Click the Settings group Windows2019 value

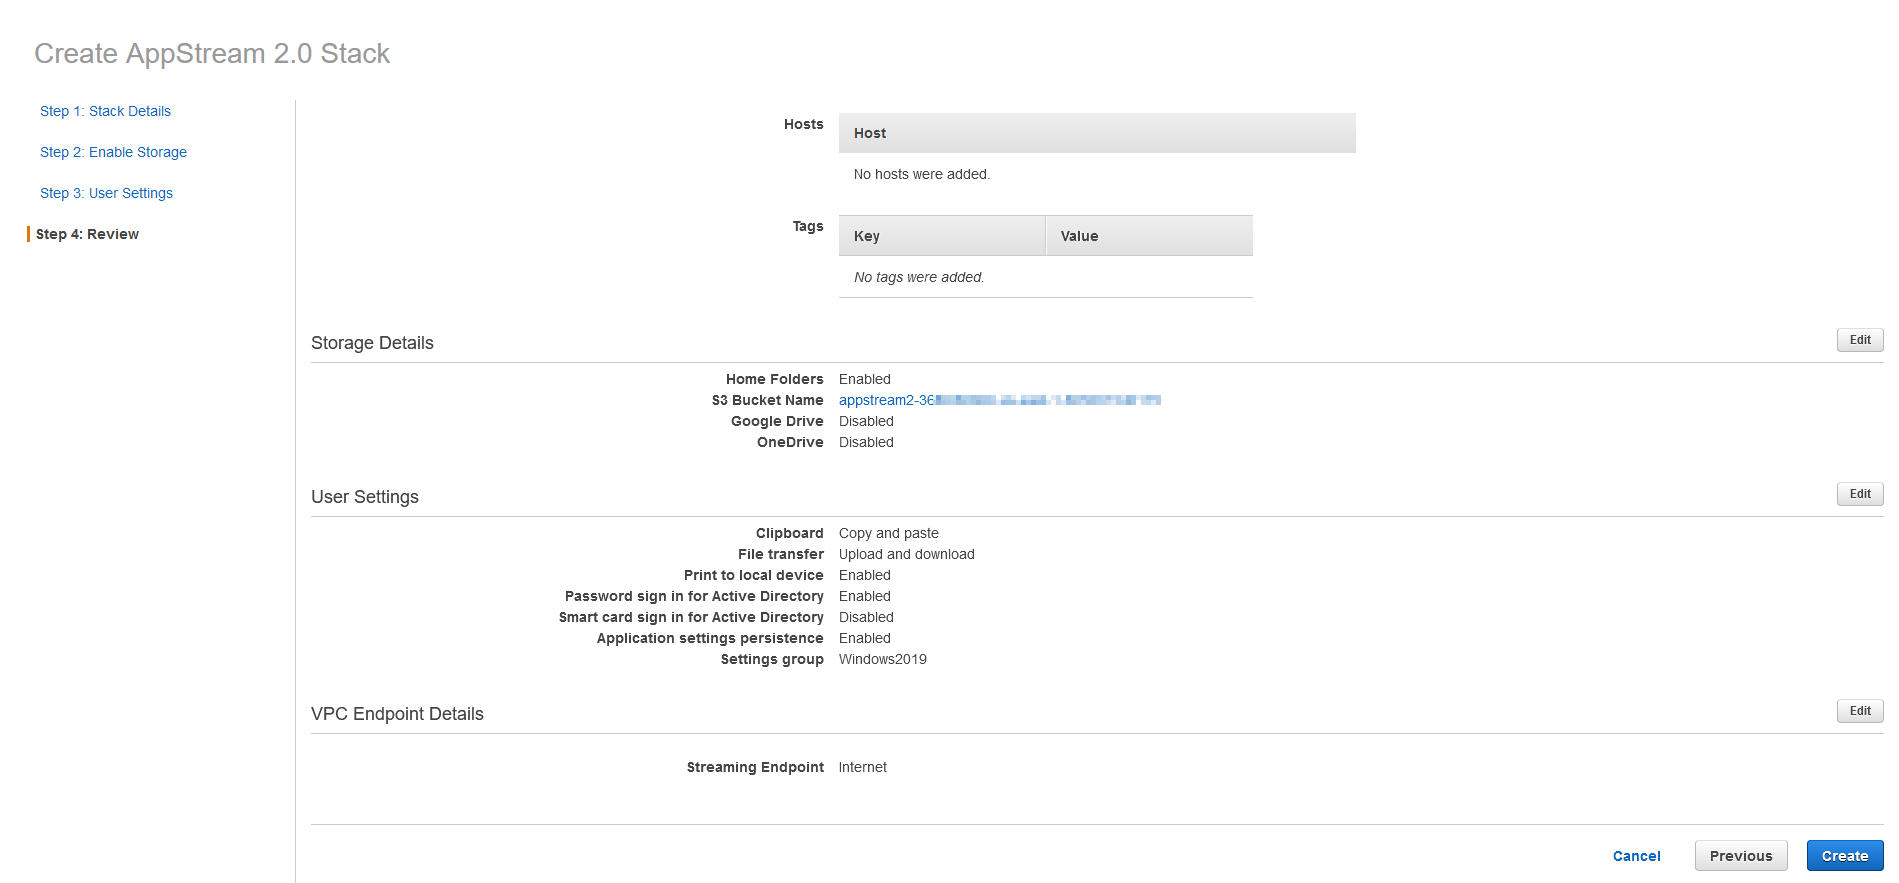882,659
